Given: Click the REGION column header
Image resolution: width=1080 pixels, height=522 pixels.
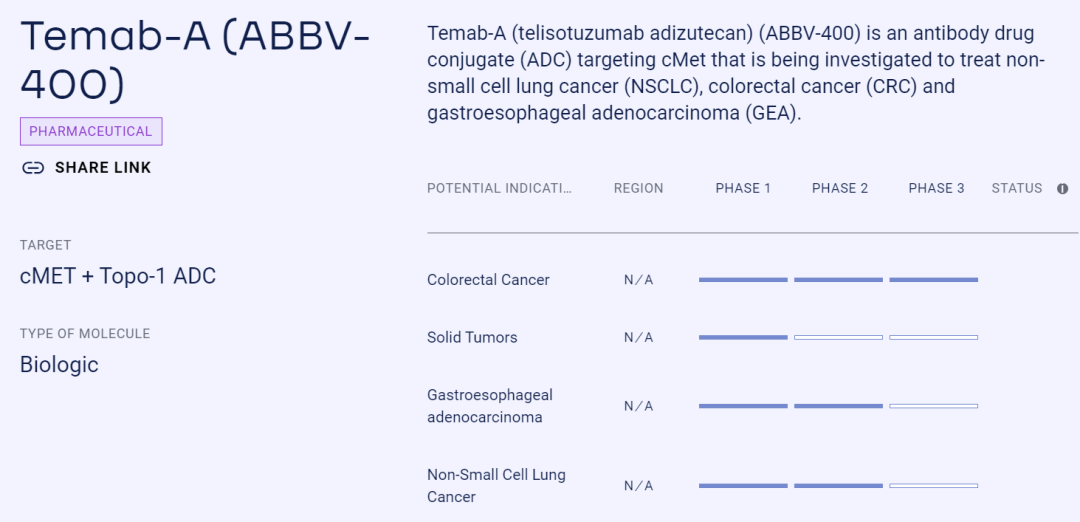Looking at the screenshot, I should [638, 189].
